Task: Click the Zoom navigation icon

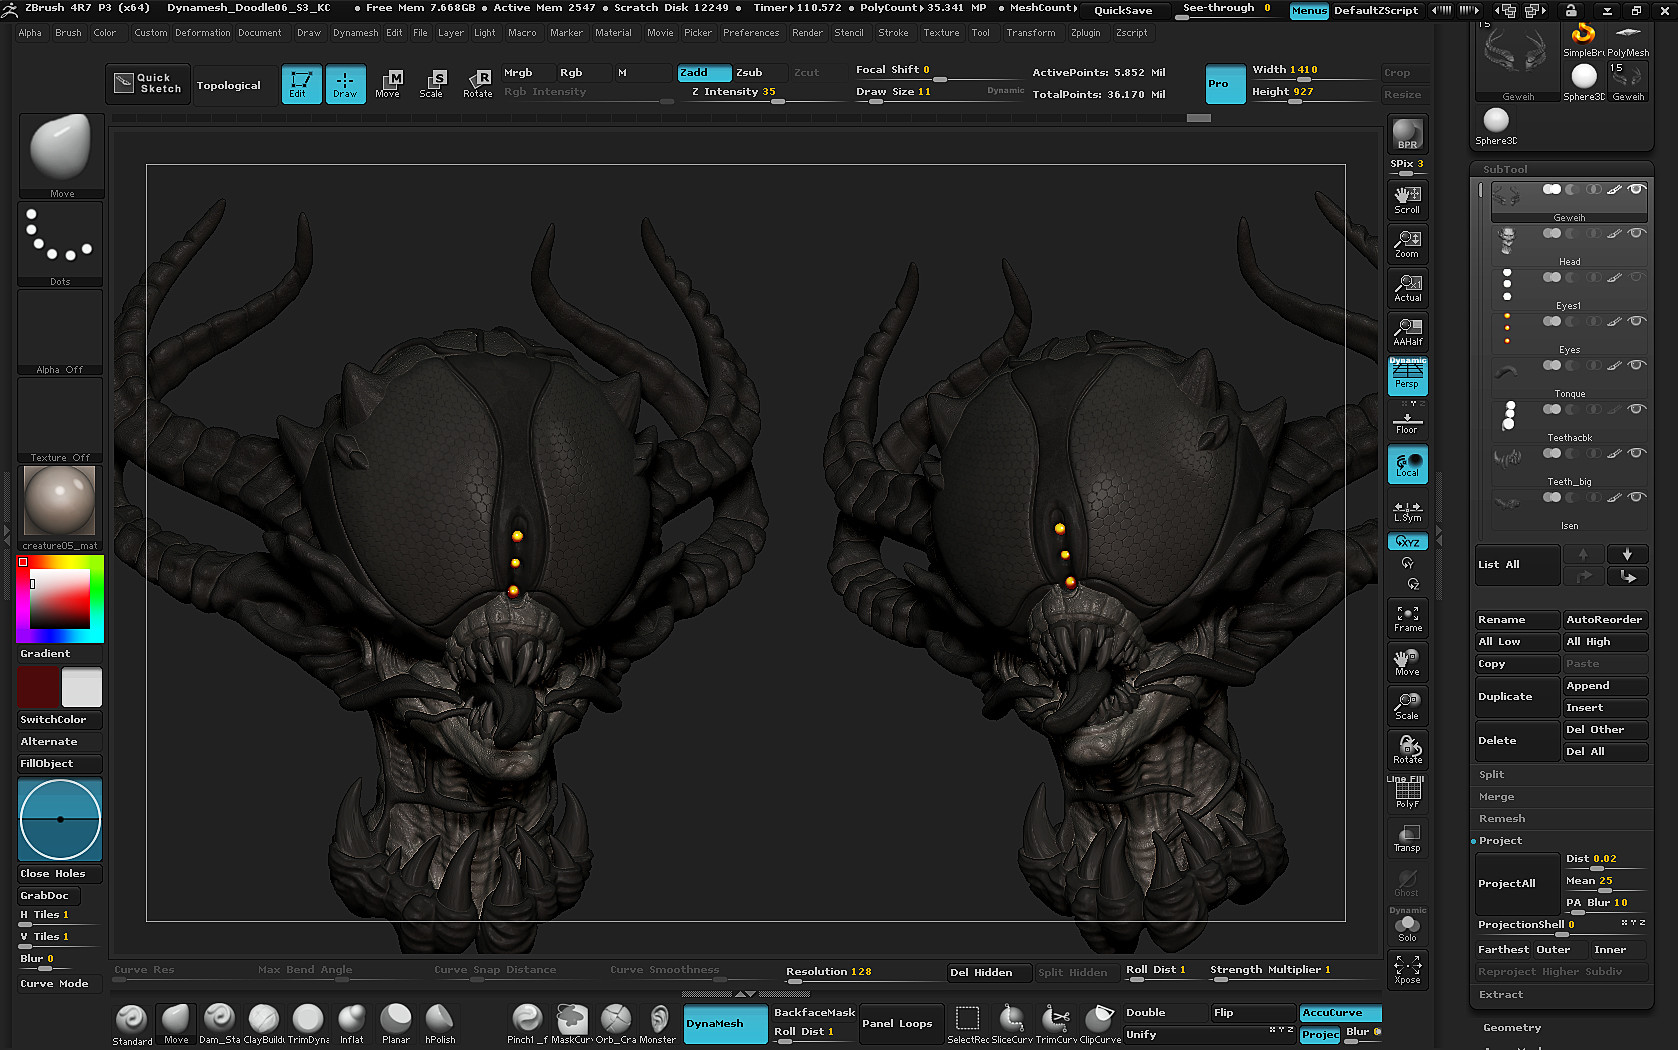Action: click(1407, 244)
